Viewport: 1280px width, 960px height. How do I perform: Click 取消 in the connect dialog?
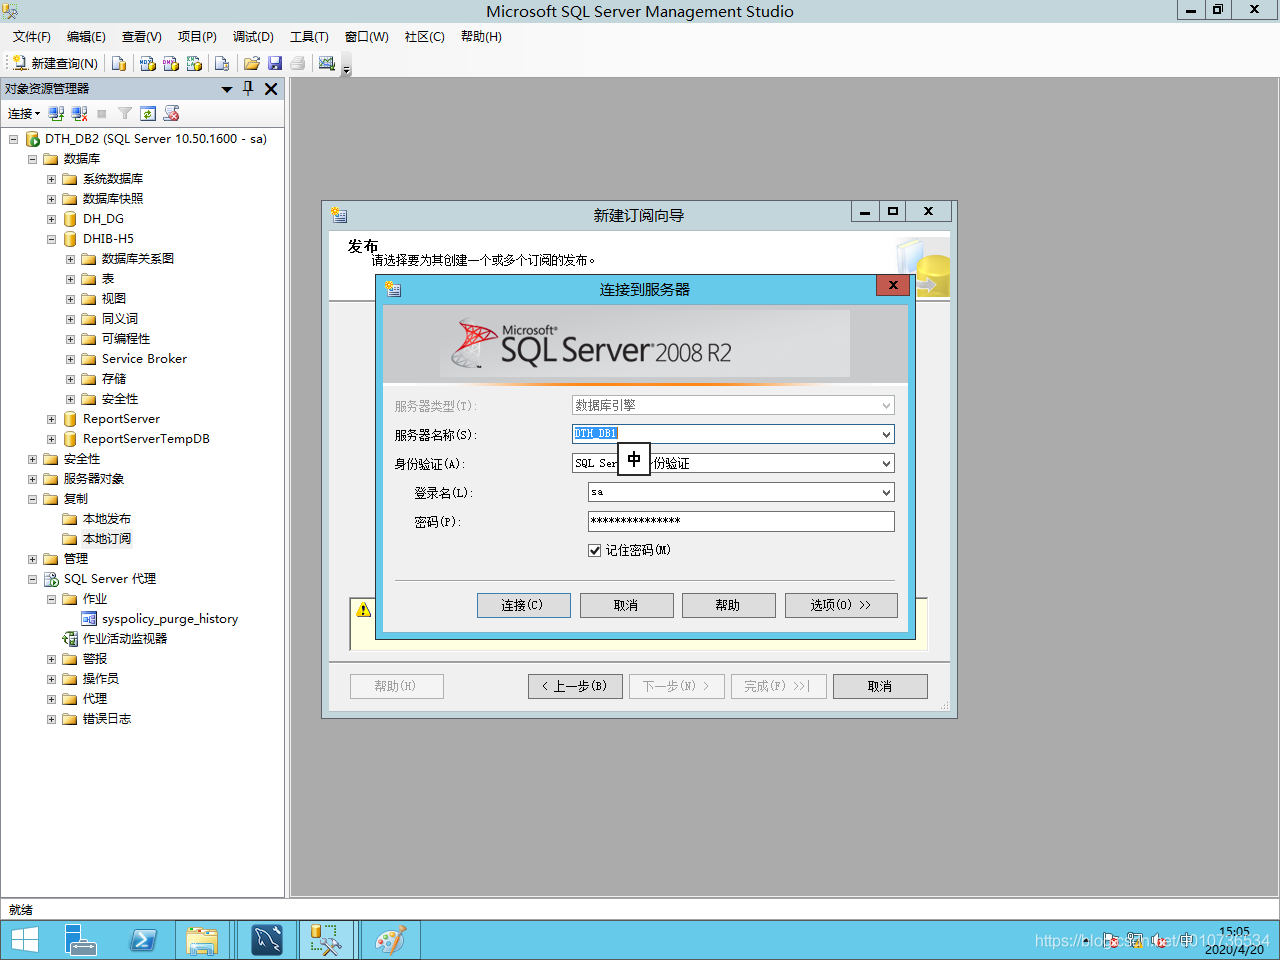click(626, 605)
